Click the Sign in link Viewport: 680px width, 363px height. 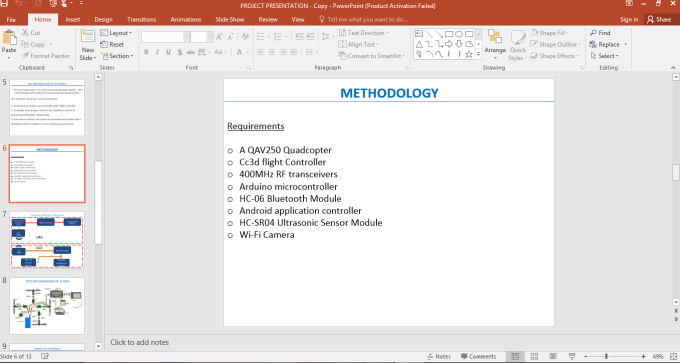(x=629, y=20)
